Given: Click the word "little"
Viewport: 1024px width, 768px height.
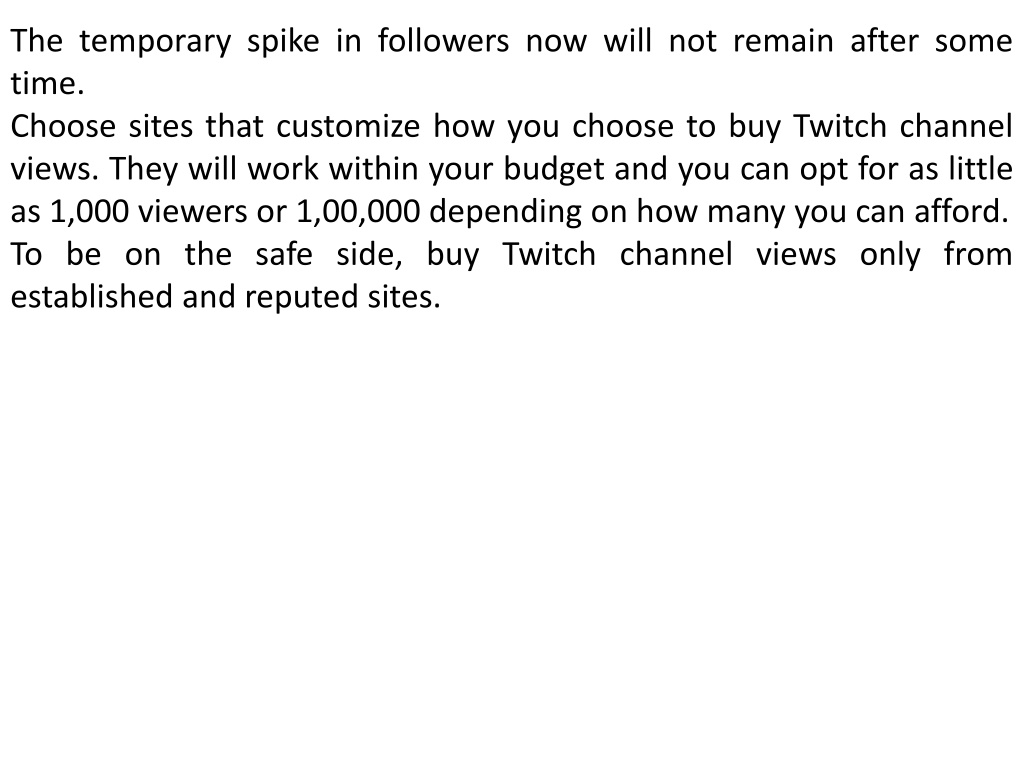Looking at the screenshot, I should click(x=980, y=168).
